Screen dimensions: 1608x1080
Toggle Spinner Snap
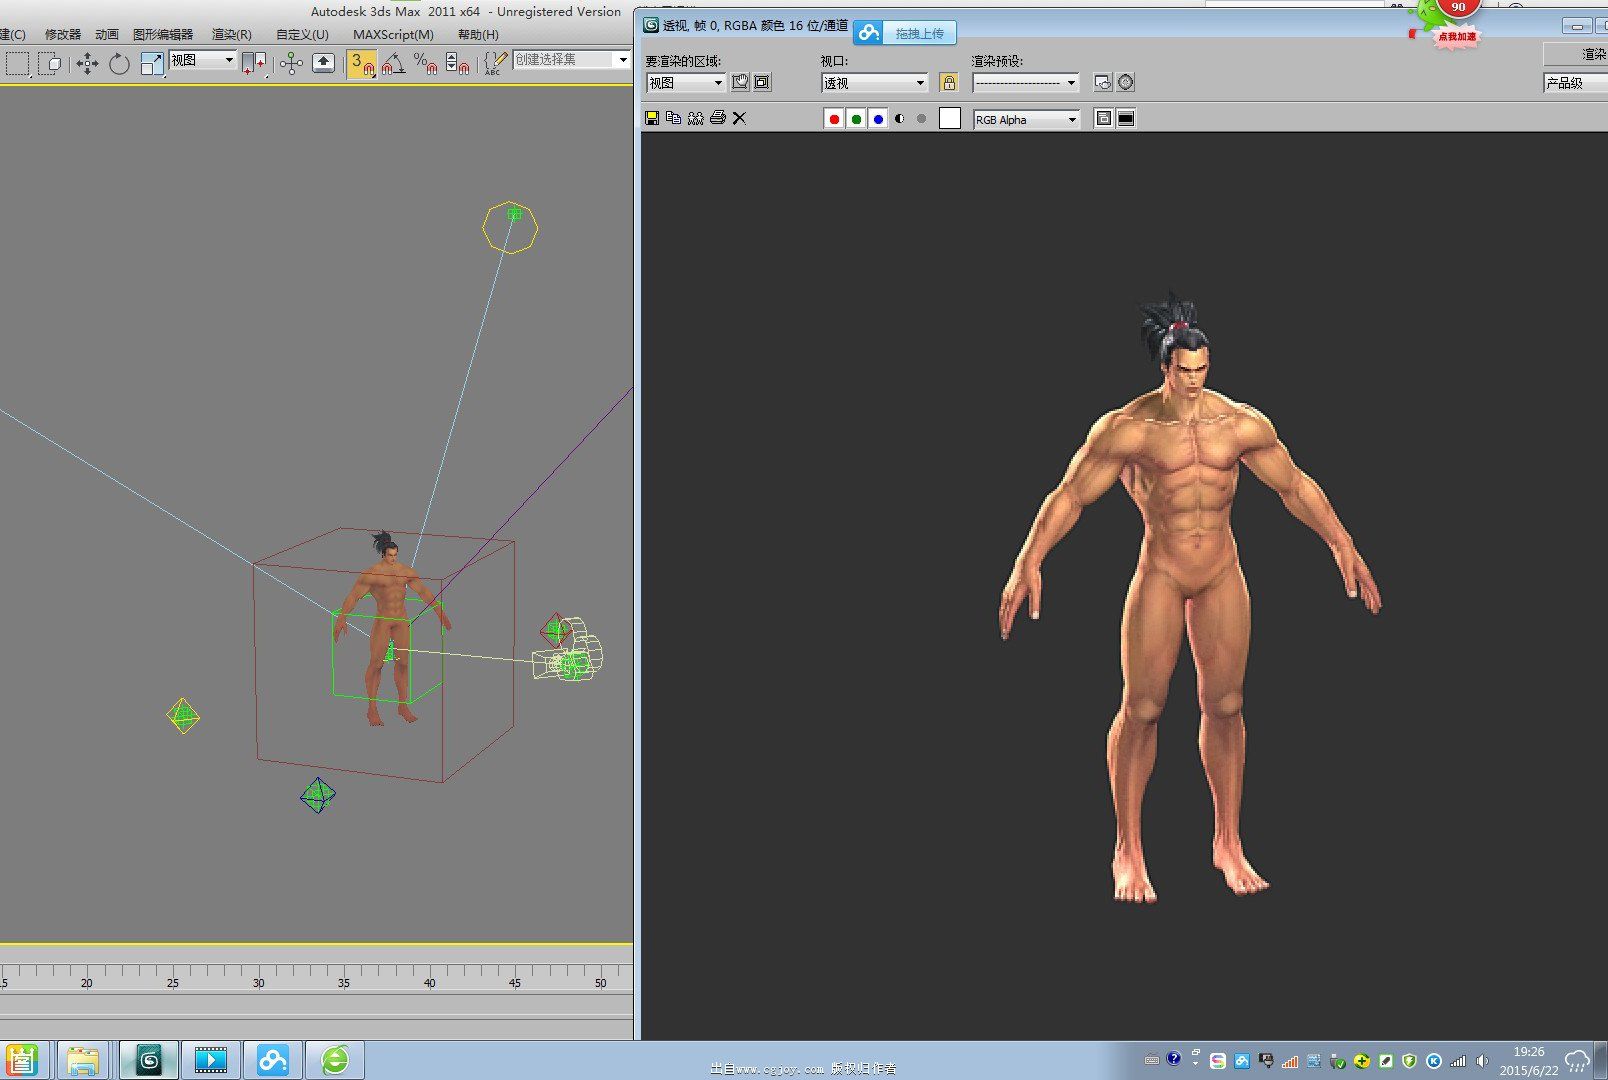pos(457,64)
